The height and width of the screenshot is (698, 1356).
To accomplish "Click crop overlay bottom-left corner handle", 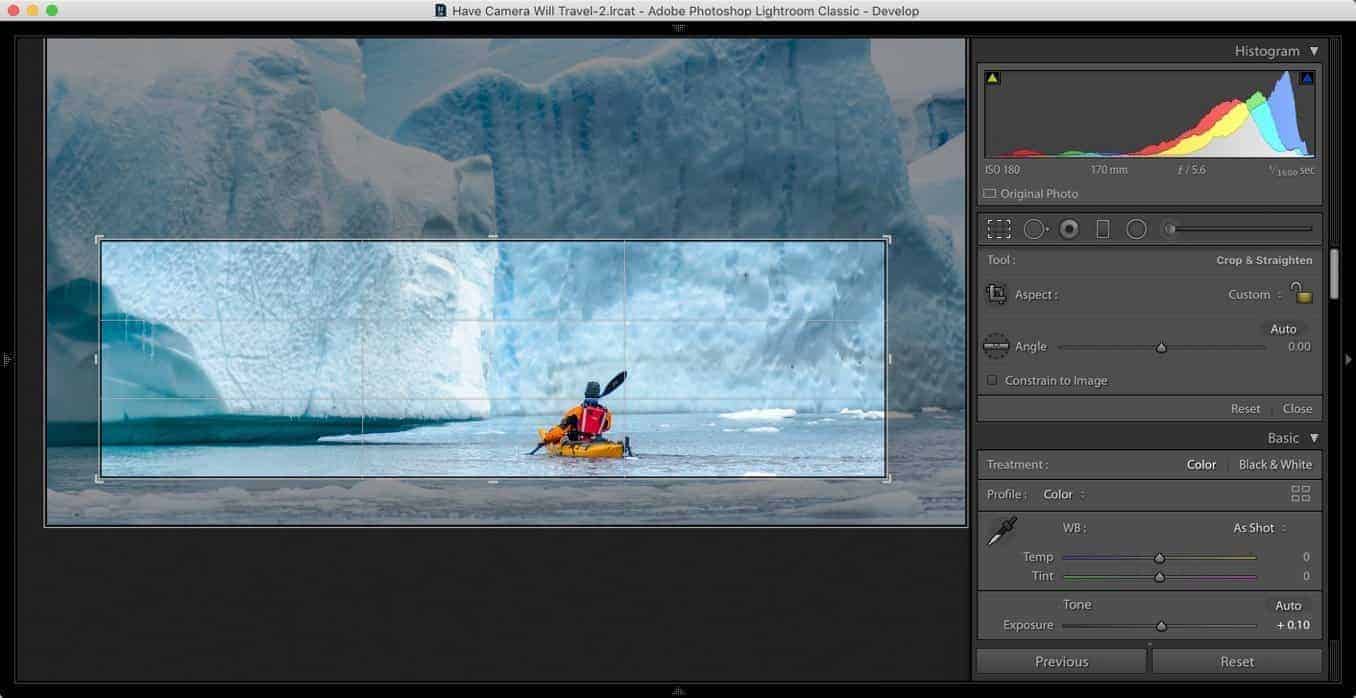I will coord(99,478).
